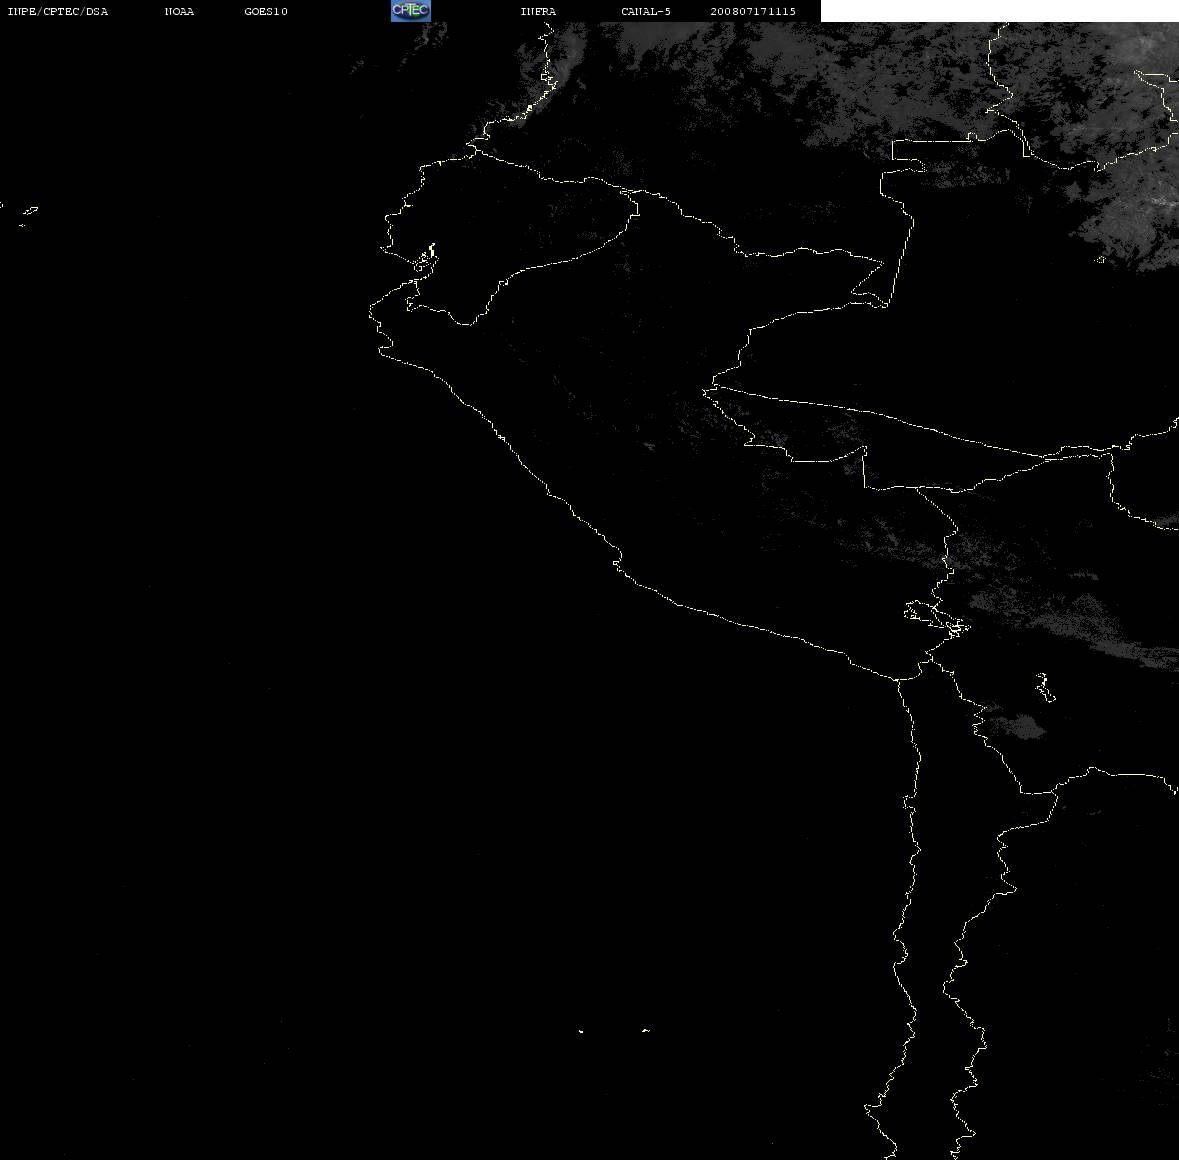Click the 200807171115 timestamp text
The height and width of the screenshot is (1160, 1179).
(x=753, y=11)
